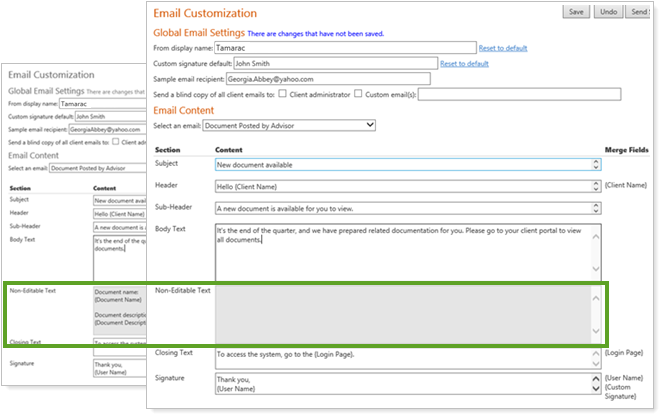
Task: Enable Client administrator checkbox in front window
Action: click(283, 95)
